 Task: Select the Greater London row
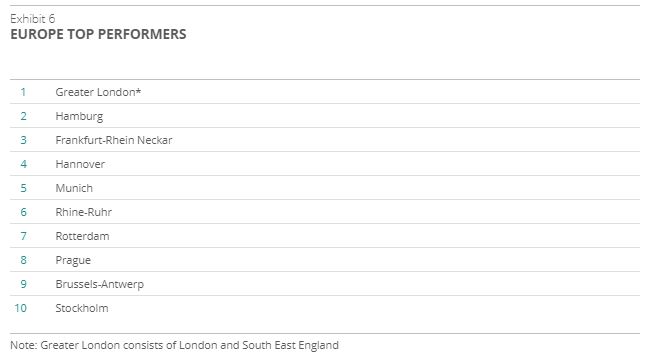tap(325, 91)
